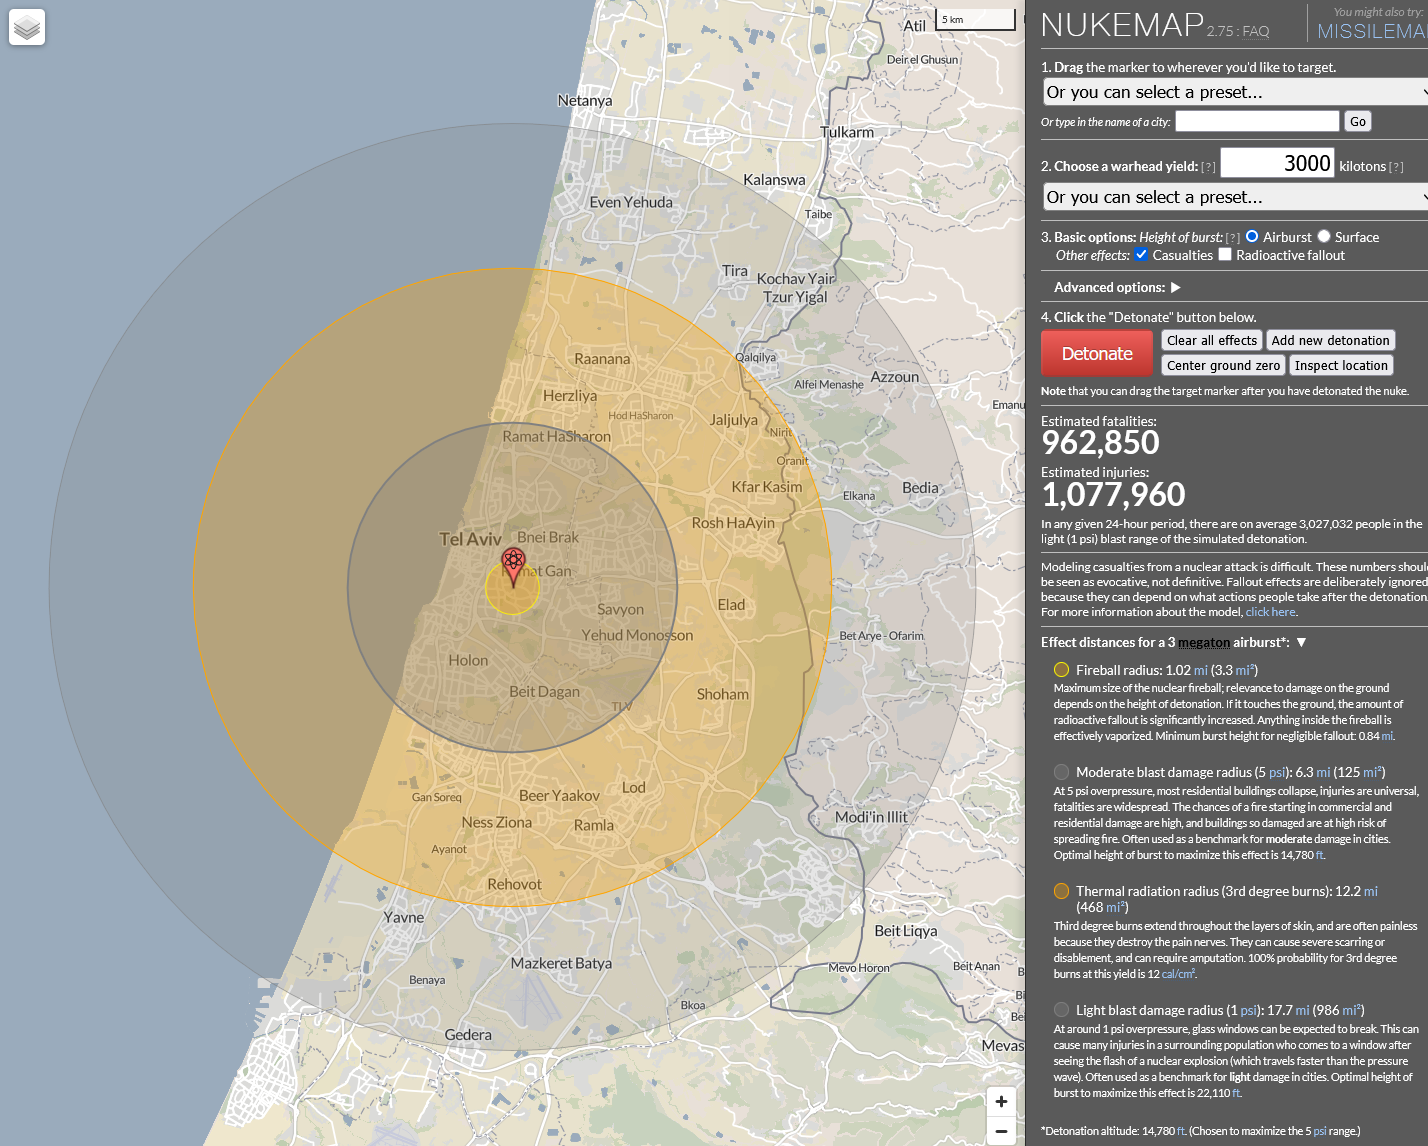Image resolution: width=1428 pixels, height=1146 pixels.
Task: Click the Light blast damage legend circle
Action: click(1061, 1010)
